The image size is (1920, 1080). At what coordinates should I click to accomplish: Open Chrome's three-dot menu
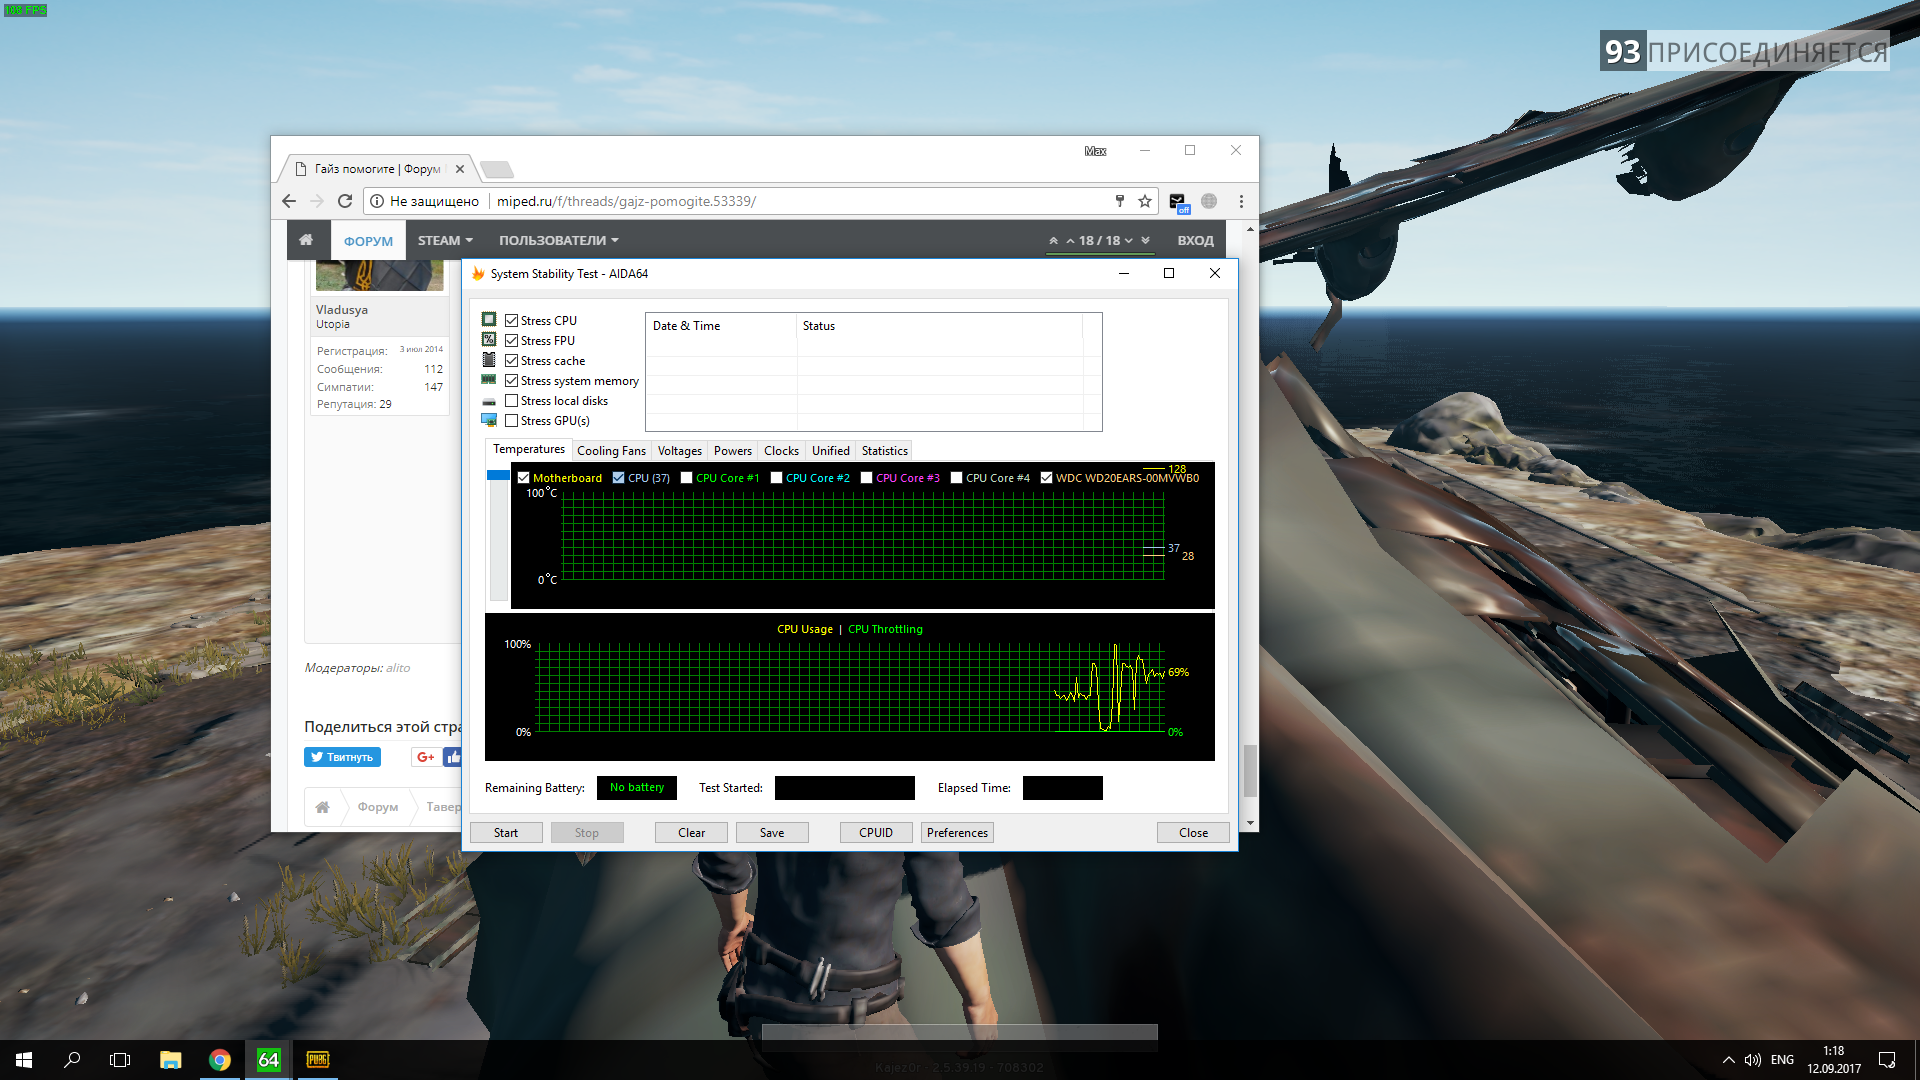[x=1241, y=201]
